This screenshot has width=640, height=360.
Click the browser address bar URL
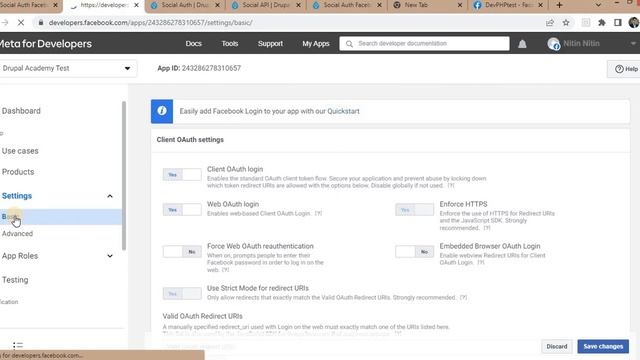pyautogui.click(x=150, y=23)
